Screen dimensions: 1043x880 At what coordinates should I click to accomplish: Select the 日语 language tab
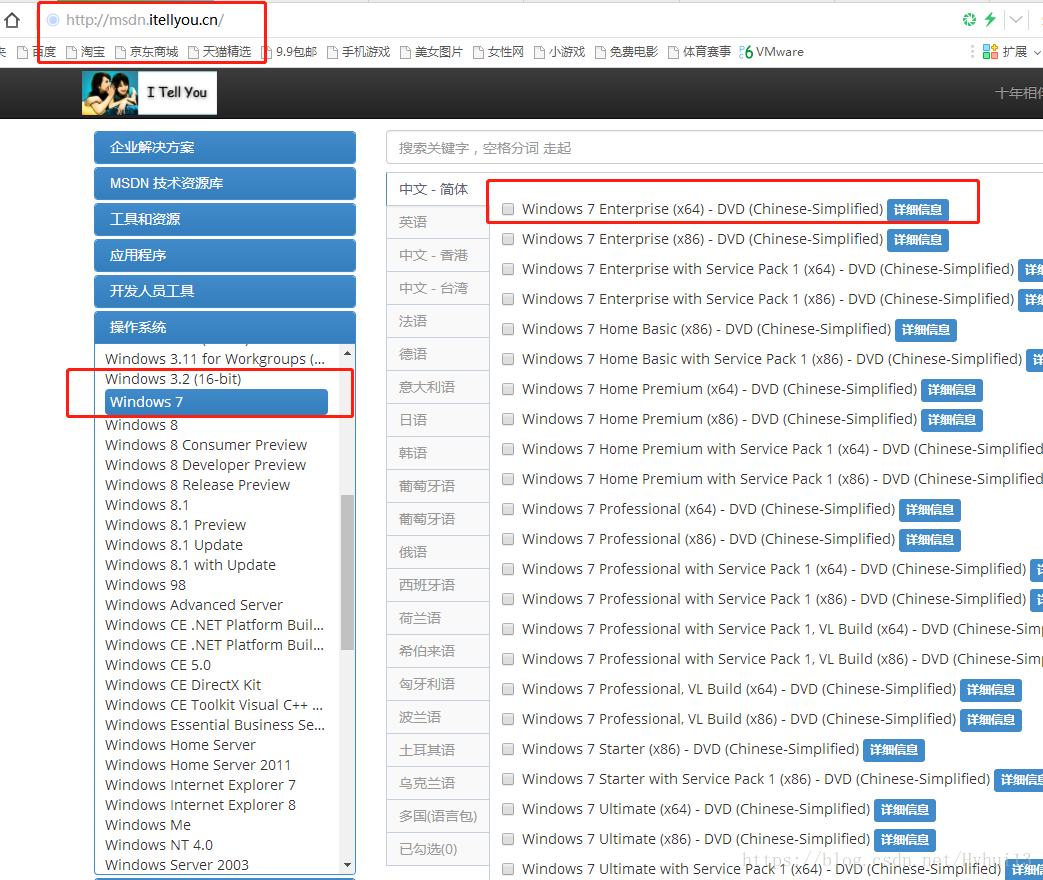tap(437, 420)
